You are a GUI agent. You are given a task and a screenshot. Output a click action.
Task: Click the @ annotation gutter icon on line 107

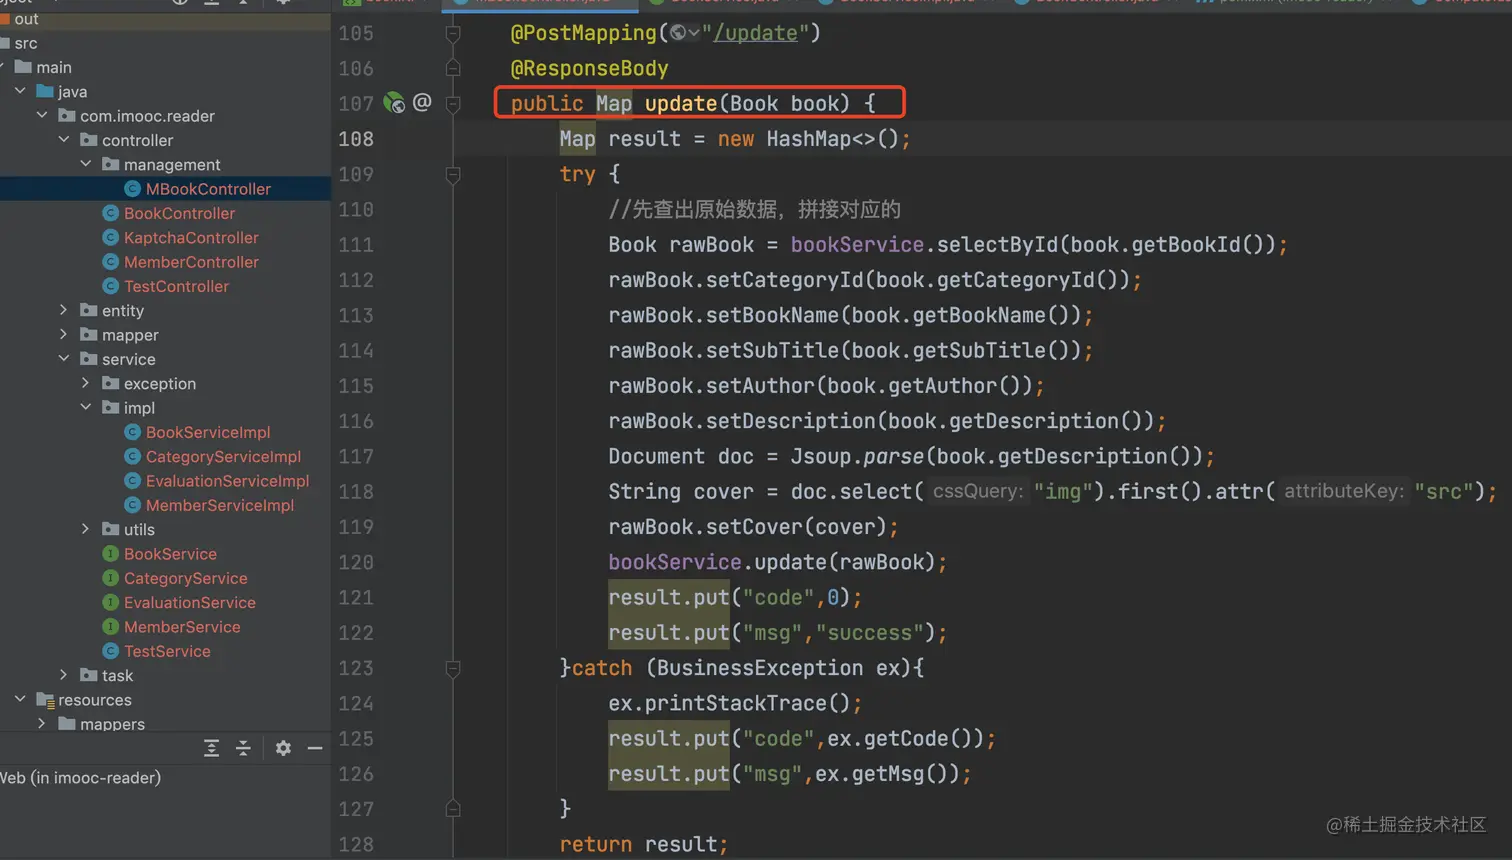click(422, 102)
